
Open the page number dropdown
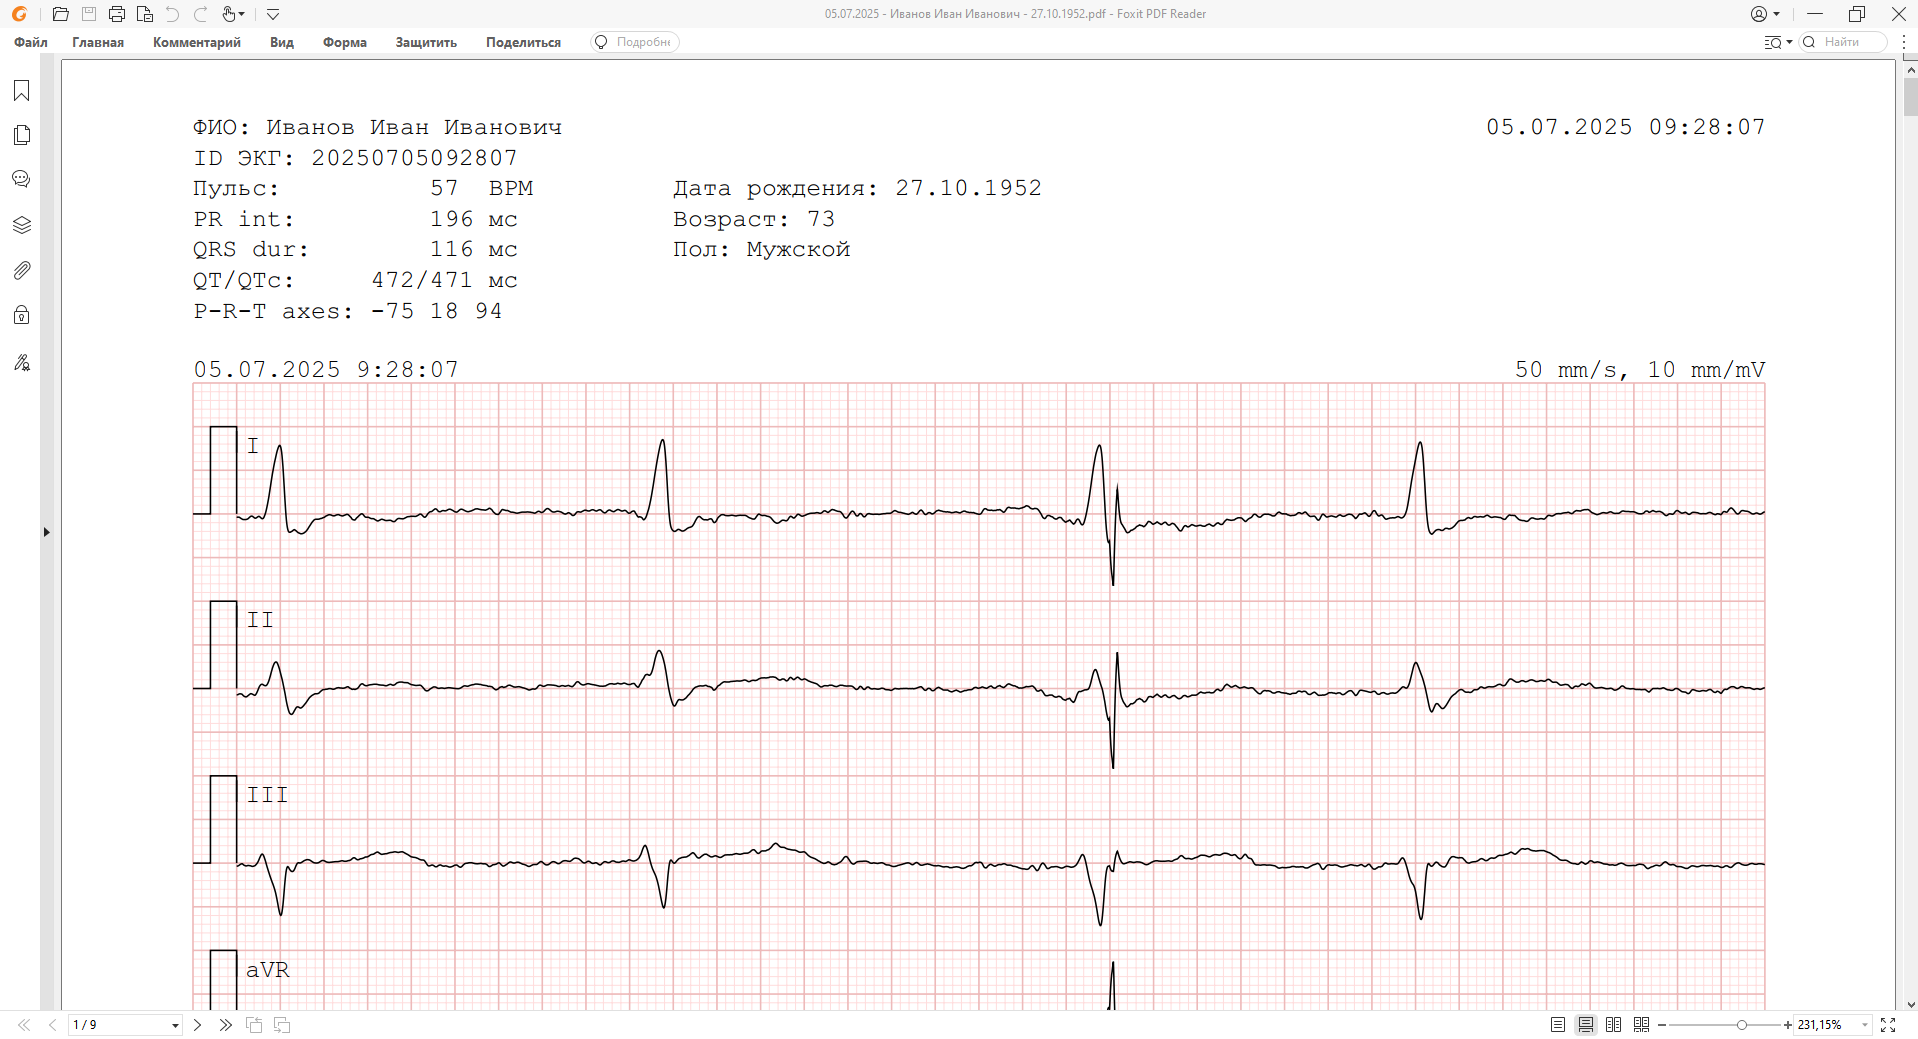coord(175,1025)
